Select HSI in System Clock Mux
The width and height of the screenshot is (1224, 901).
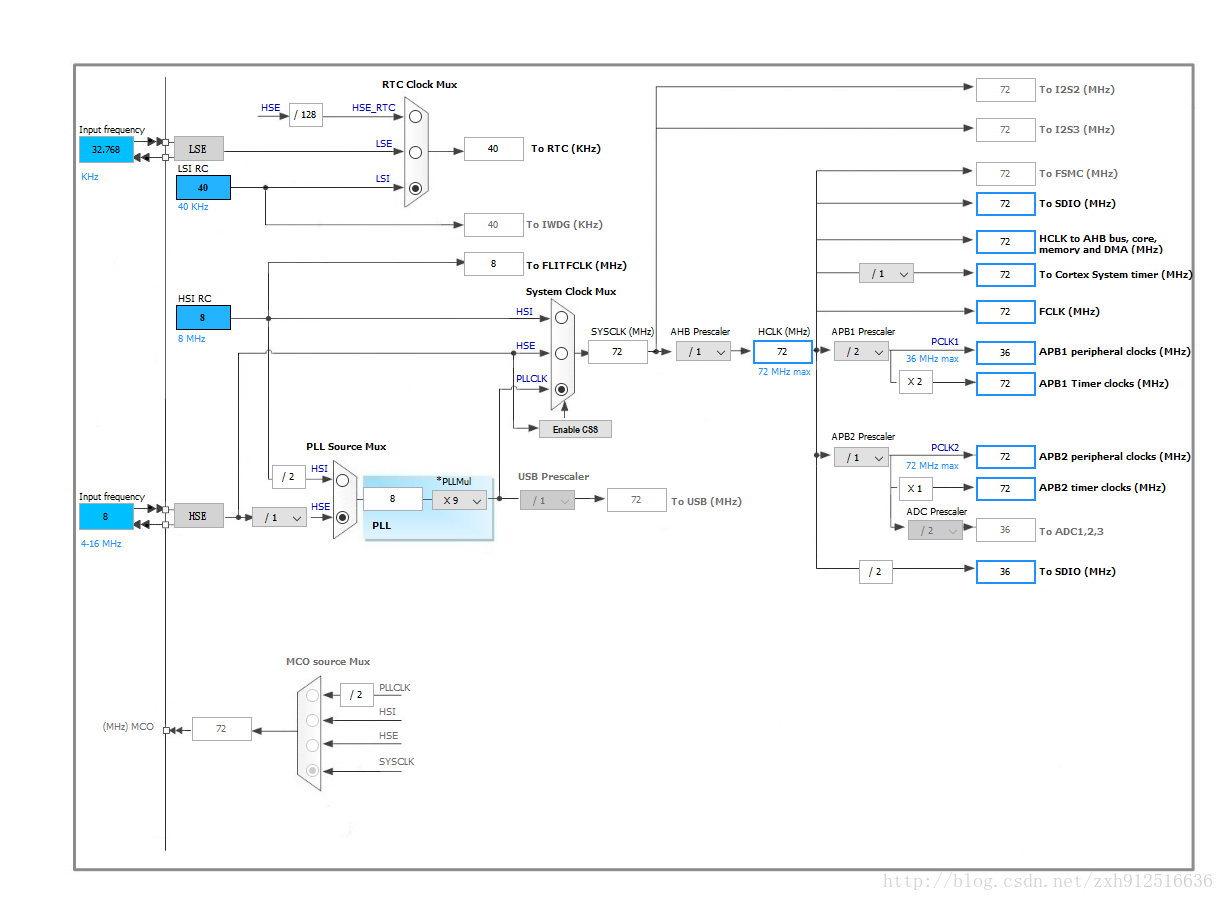(562, 317)
